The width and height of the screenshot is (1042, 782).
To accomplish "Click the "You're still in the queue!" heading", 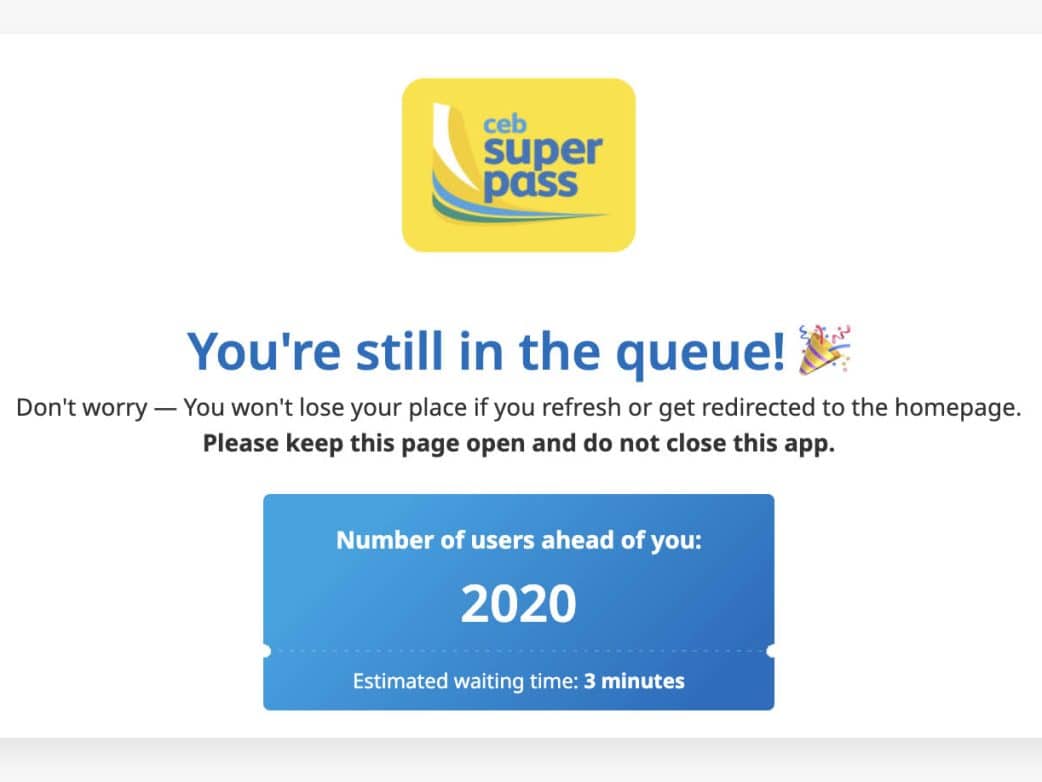I will pos(486,350).
